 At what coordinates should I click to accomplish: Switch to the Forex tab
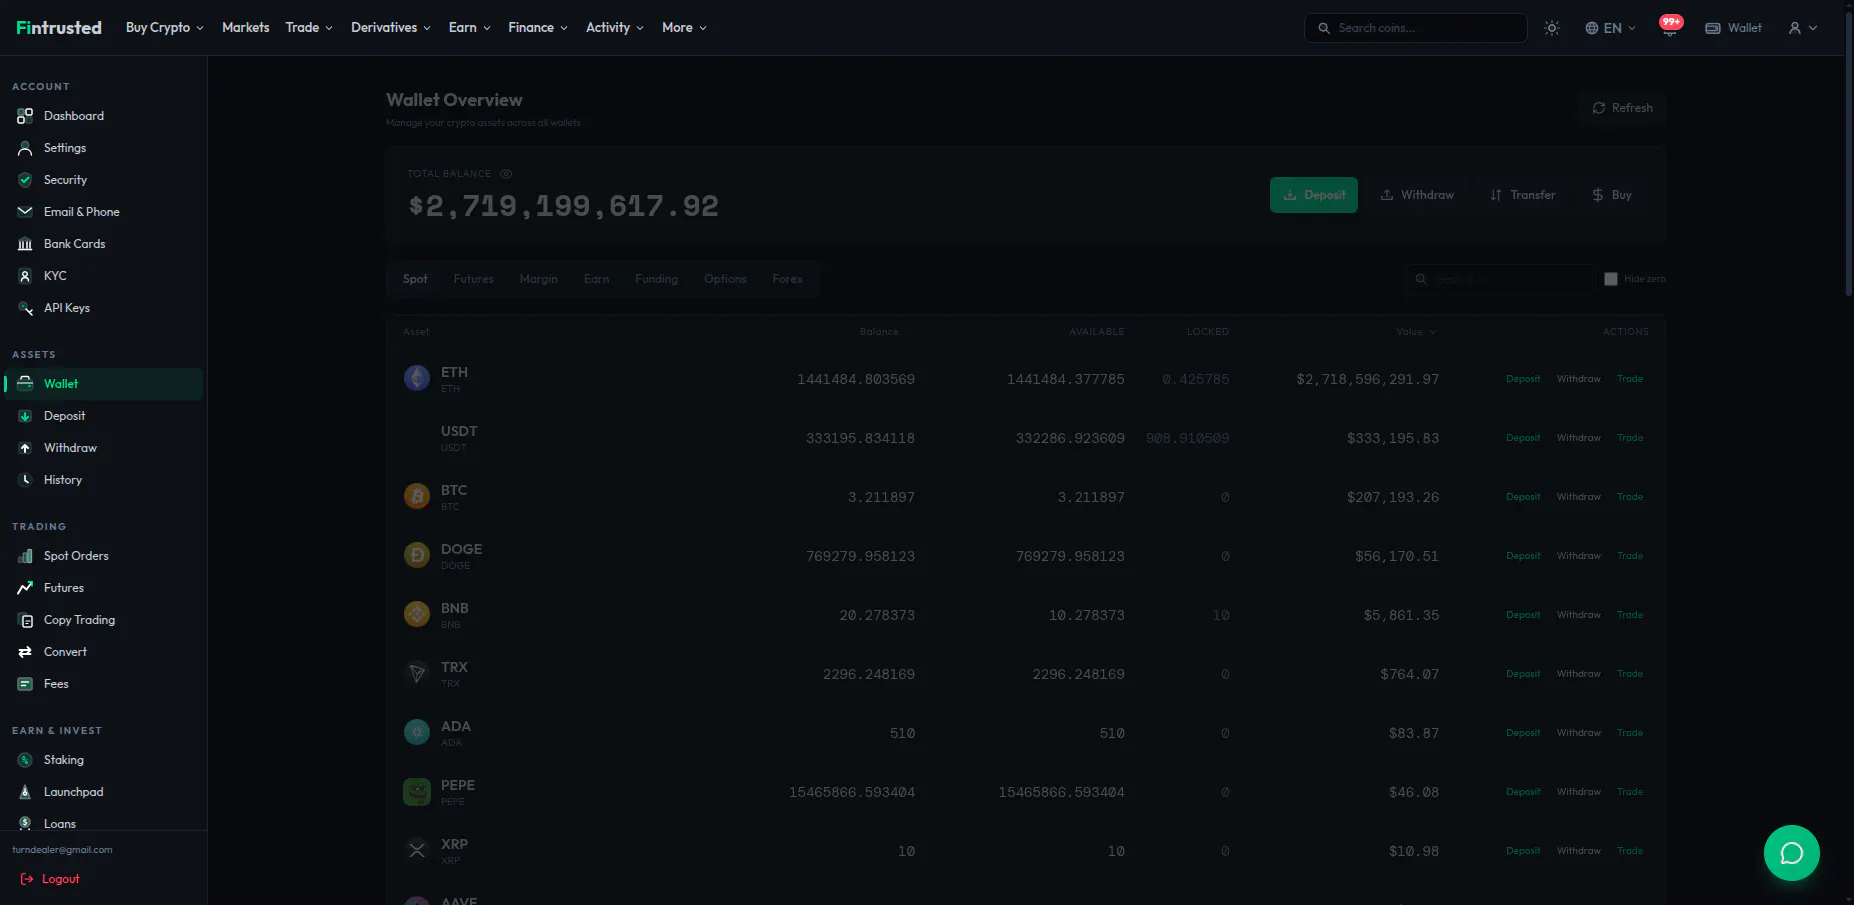click(x=788, y=279)
